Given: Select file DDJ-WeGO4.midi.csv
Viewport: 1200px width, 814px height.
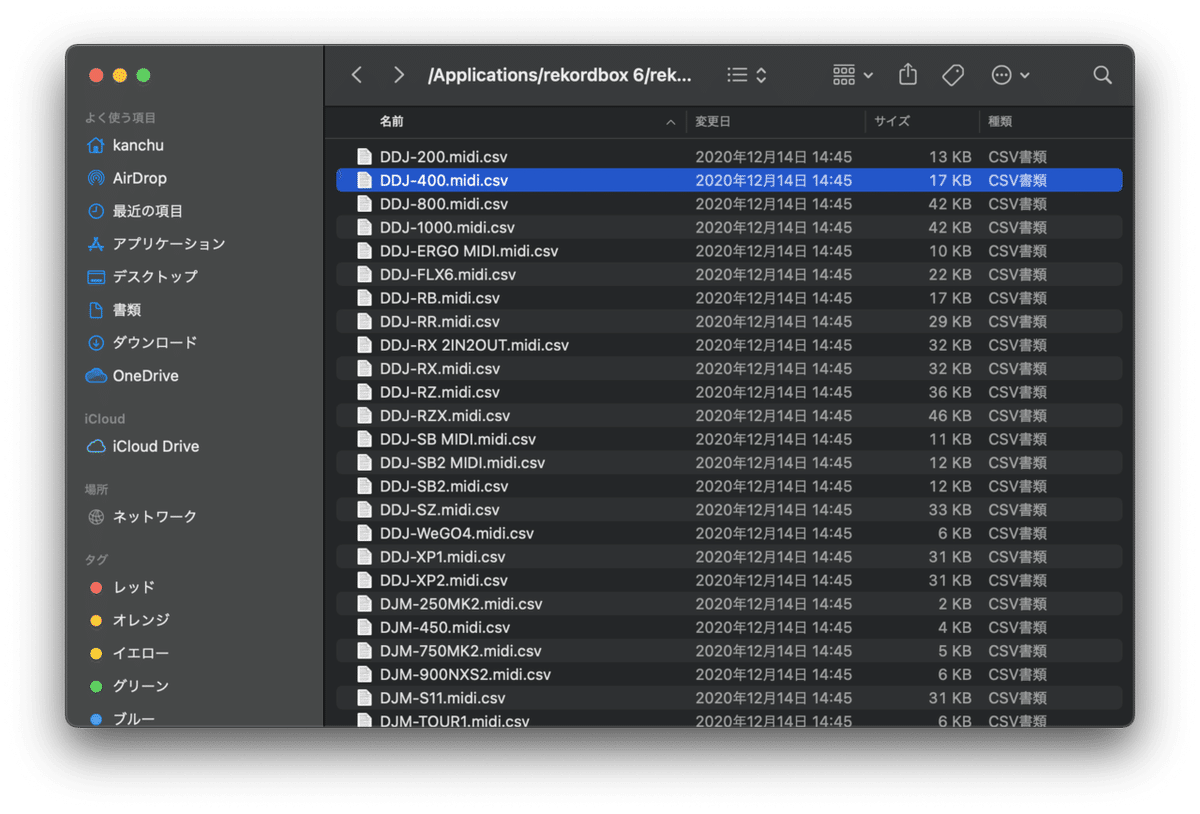Looking at the screenshot, I should point(729,533).
